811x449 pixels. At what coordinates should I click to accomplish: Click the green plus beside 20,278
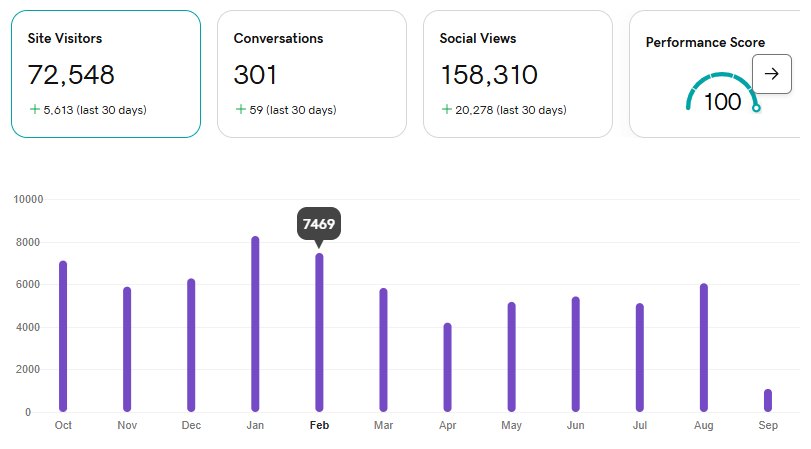click(x=446, y=110)
